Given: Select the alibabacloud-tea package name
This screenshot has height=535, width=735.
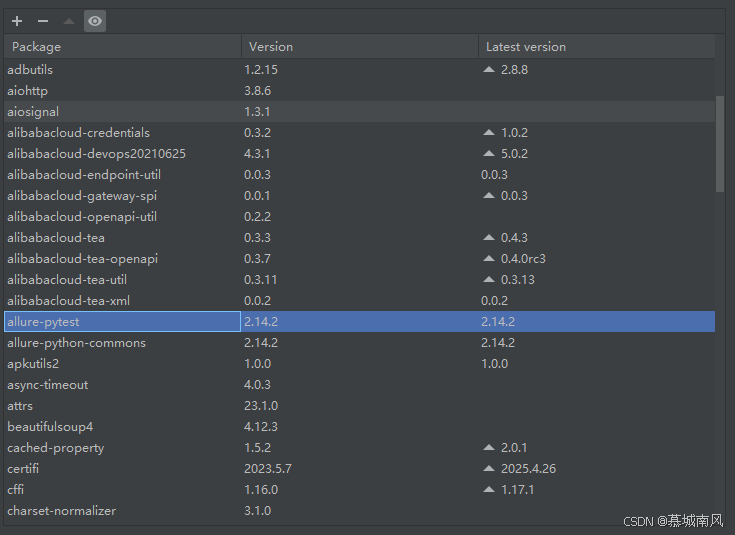Looking at the screenshot, I should coord(56,238).
